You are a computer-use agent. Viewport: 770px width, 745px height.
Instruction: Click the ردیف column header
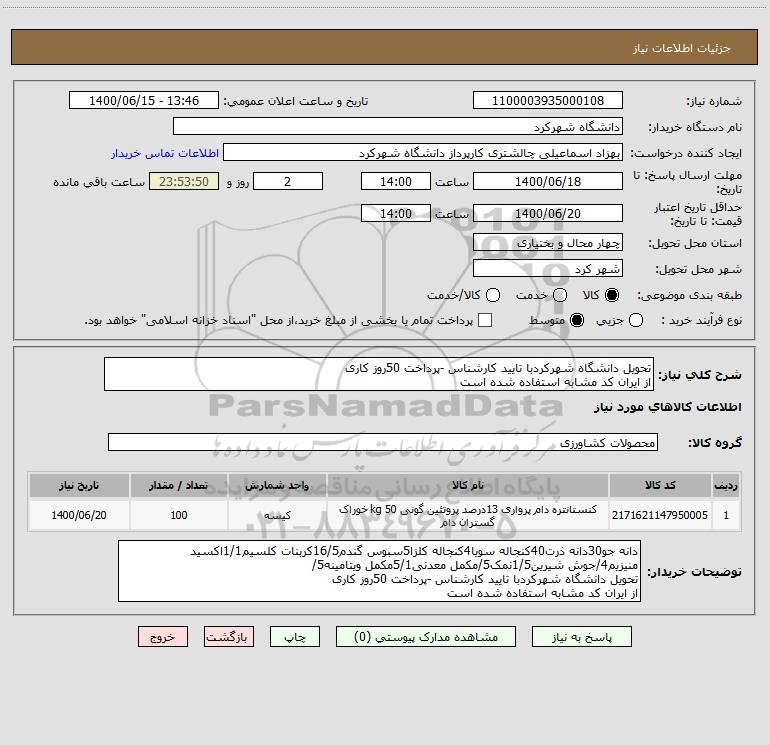726,485
